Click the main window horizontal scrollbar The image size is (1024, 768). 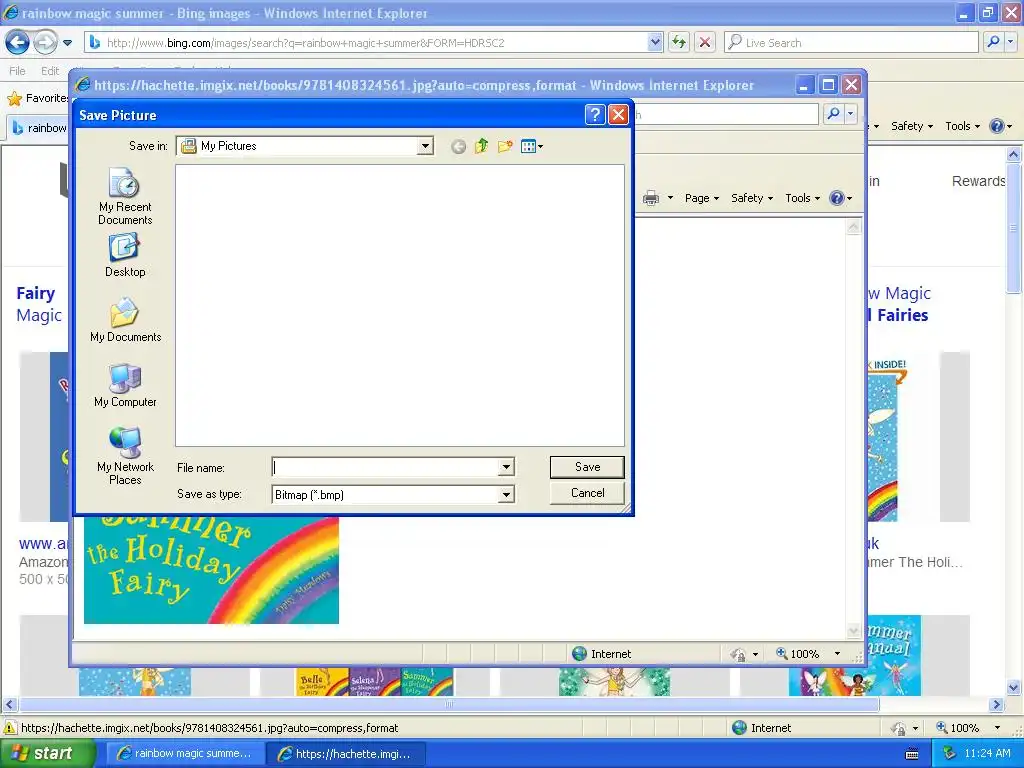[449, 705]
